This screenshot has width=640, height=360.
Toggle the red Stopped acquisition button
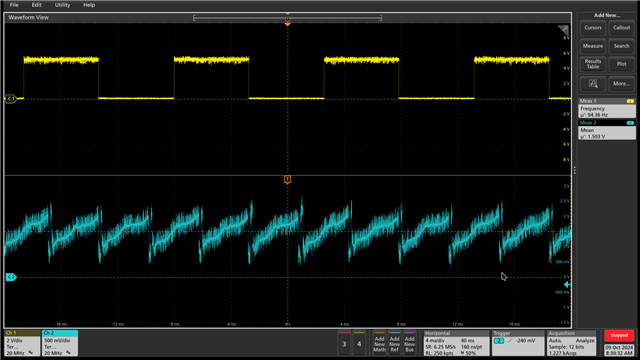[619, 336]
